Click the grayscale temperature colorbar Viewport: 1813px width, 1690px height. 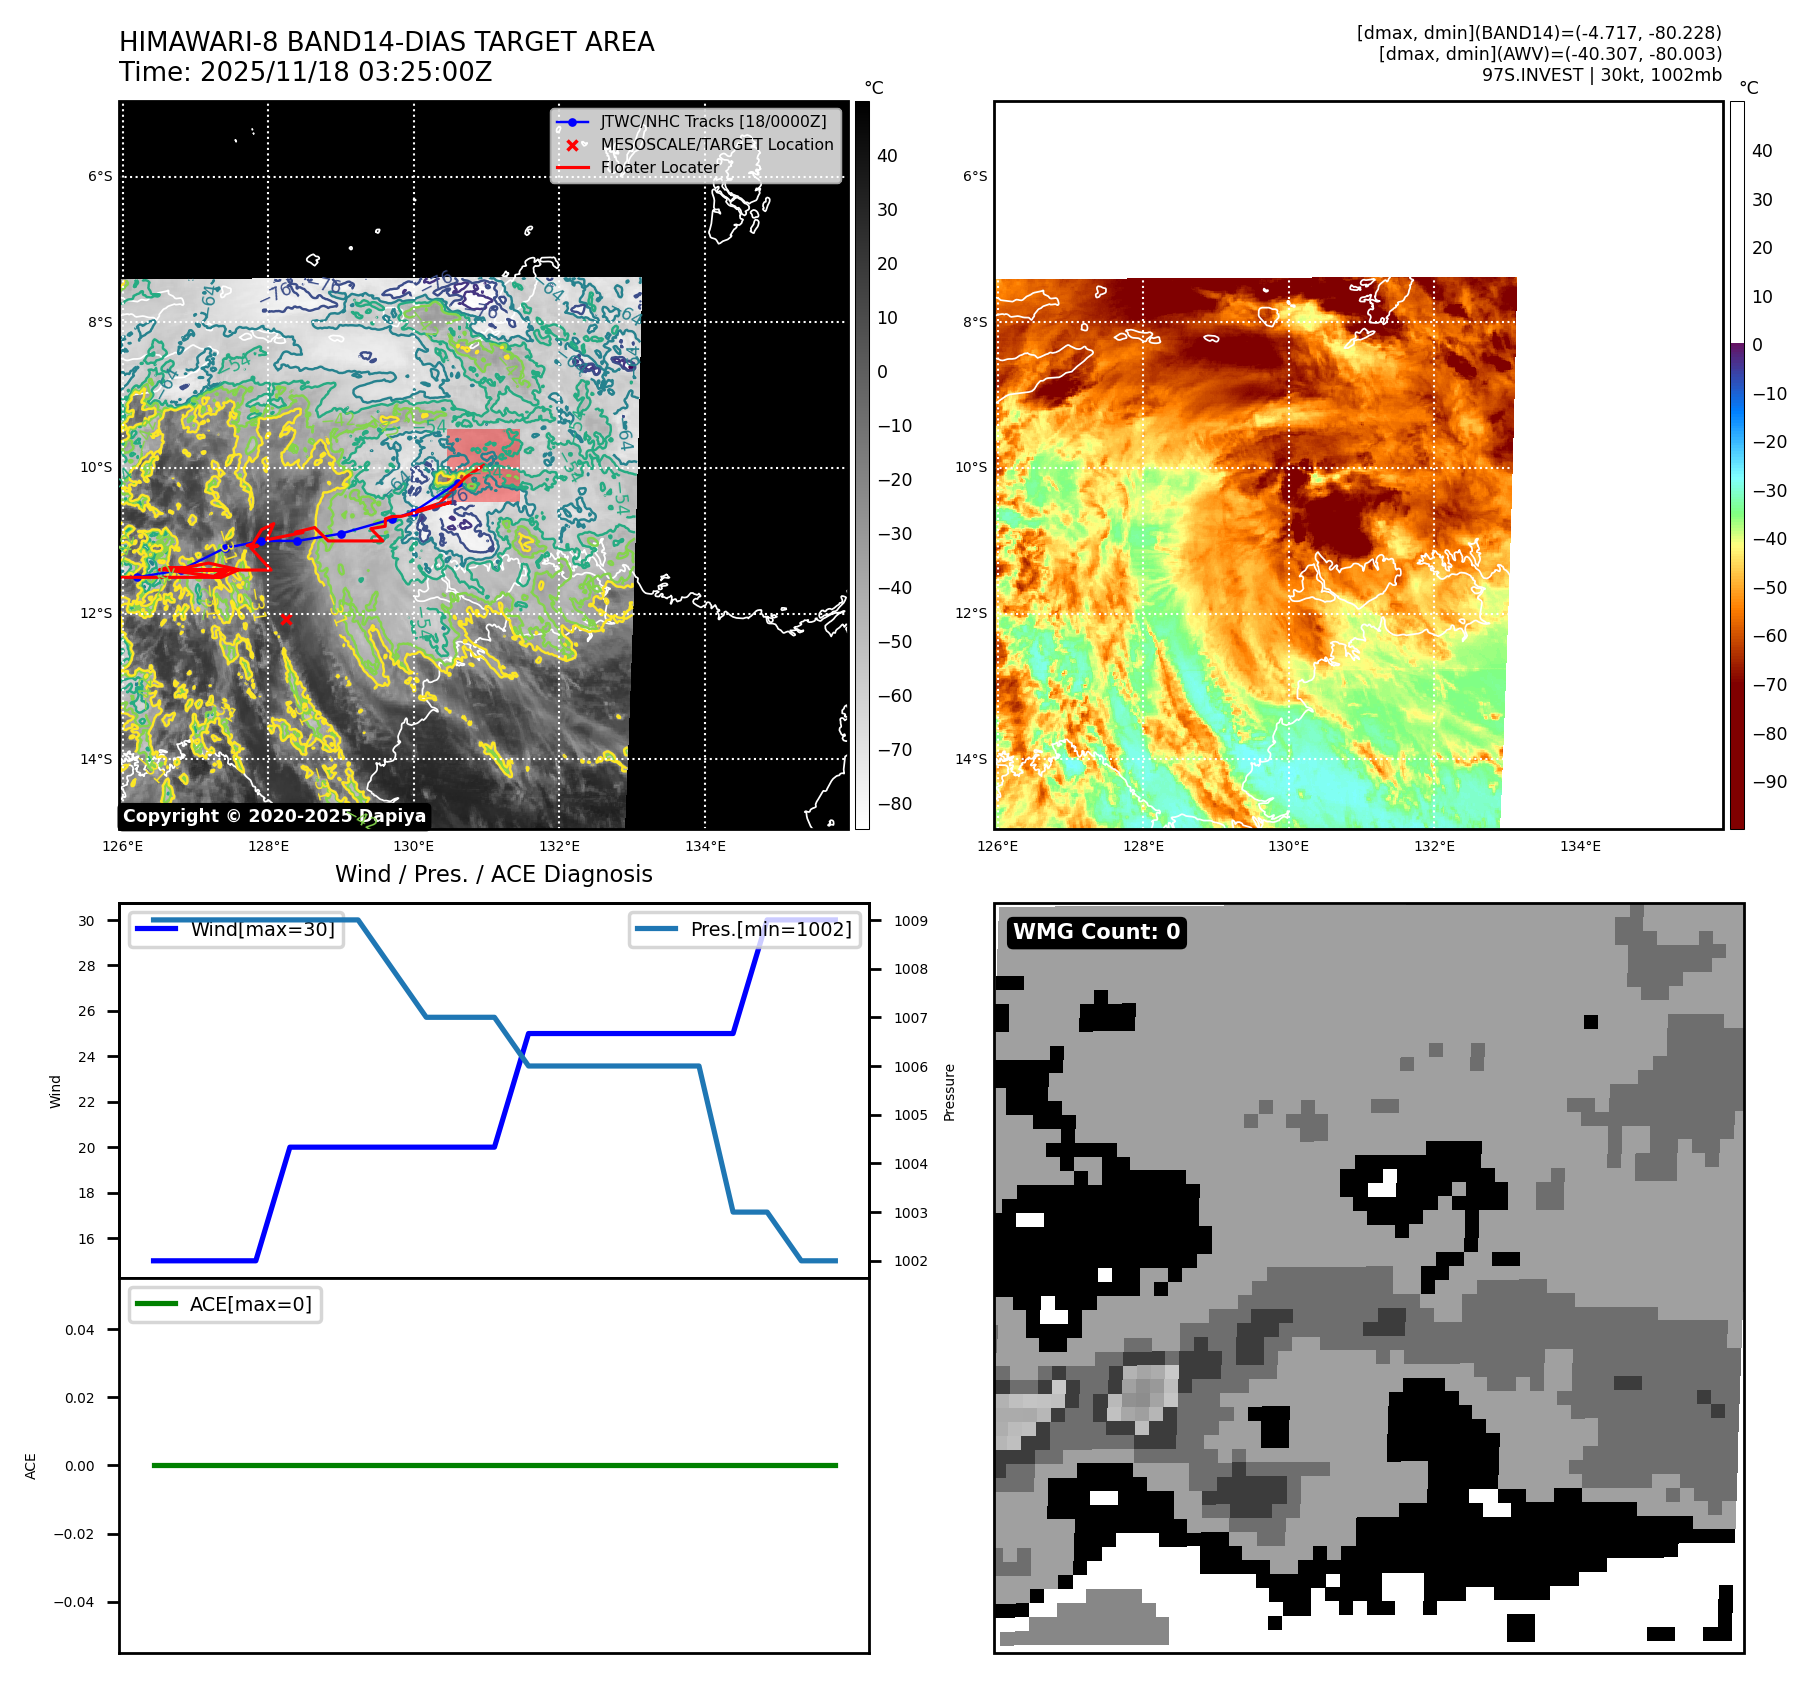coord(862,465)
